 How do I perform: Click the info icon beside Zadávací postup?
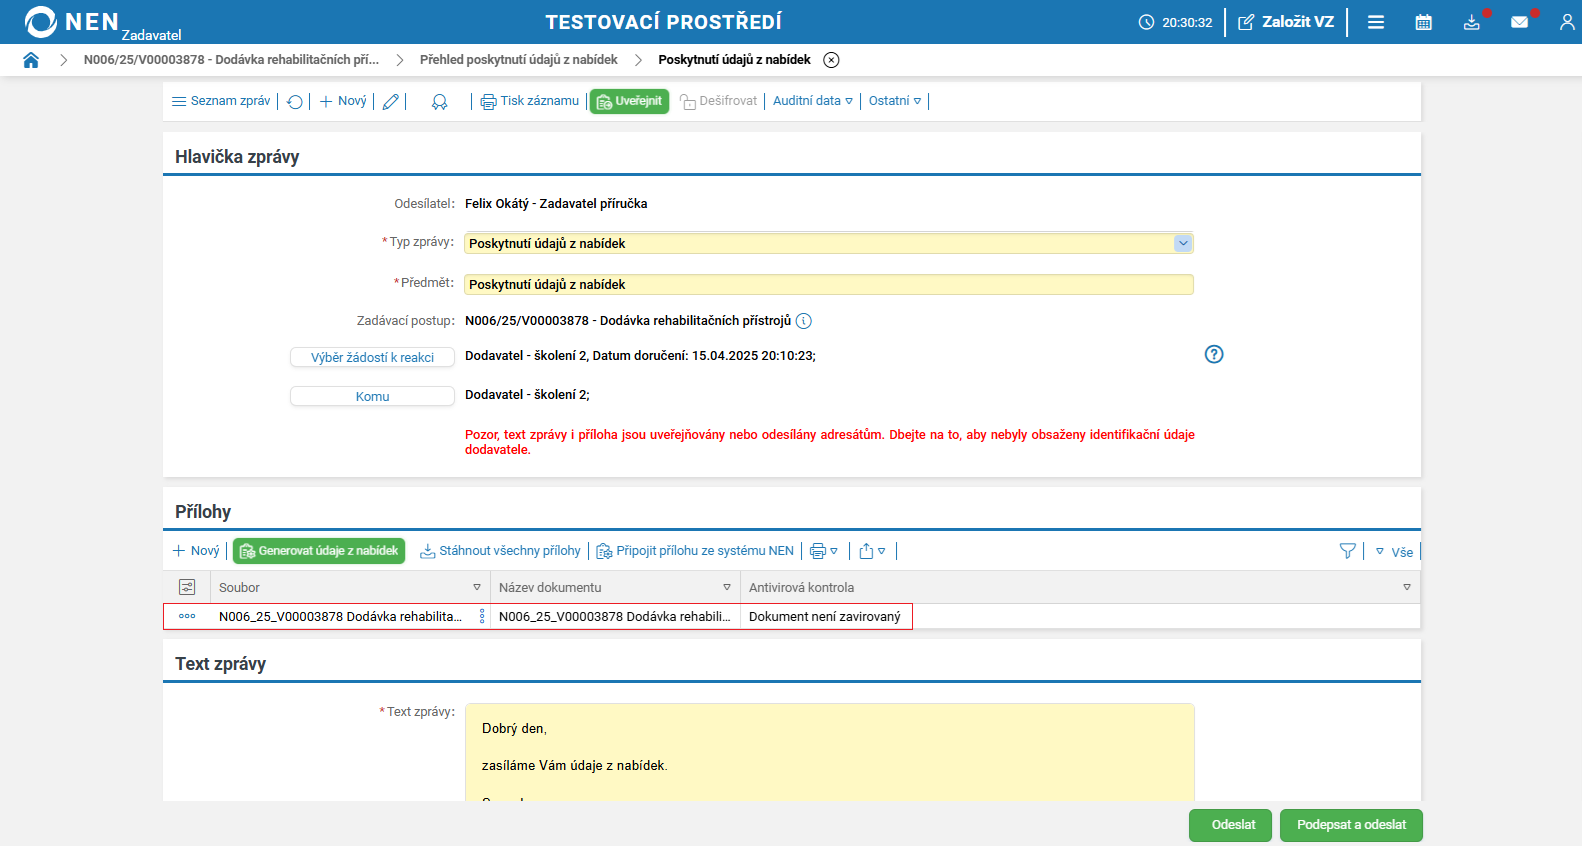point(804,321)
